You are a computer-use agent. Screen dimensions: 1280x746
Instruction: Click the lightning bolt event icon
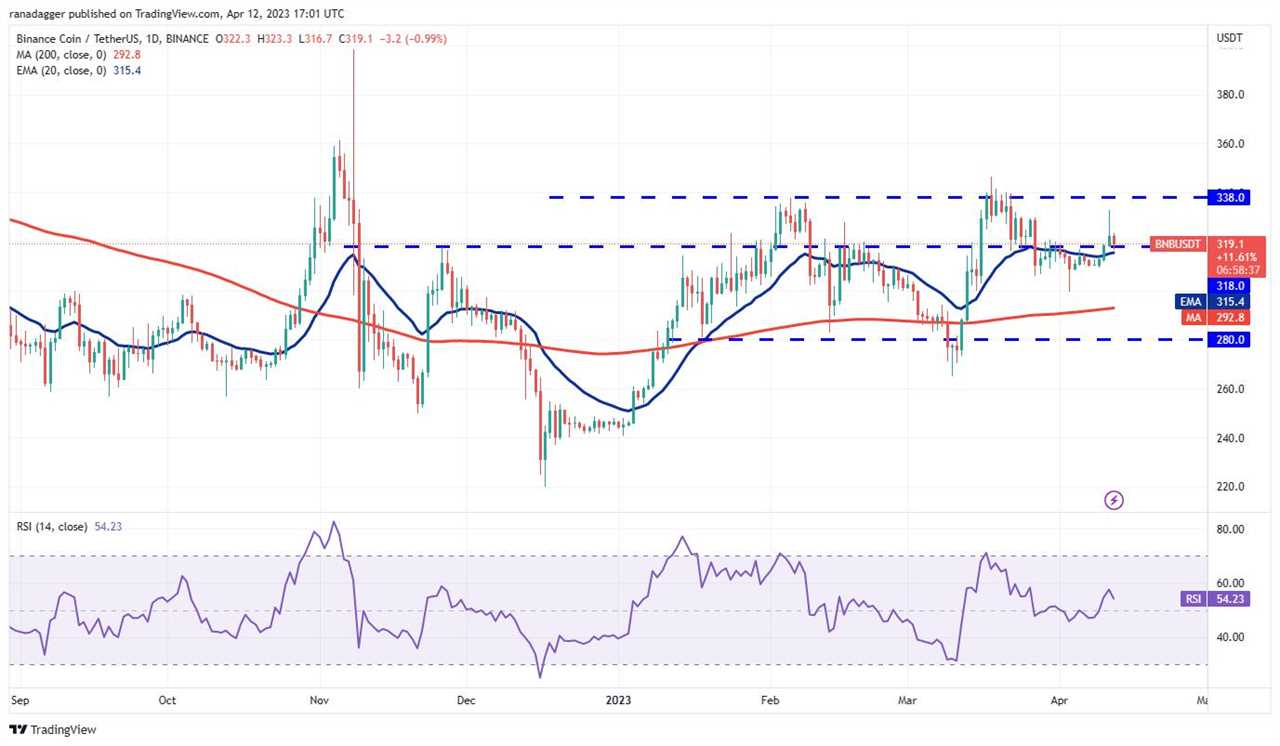[1114, 499]
